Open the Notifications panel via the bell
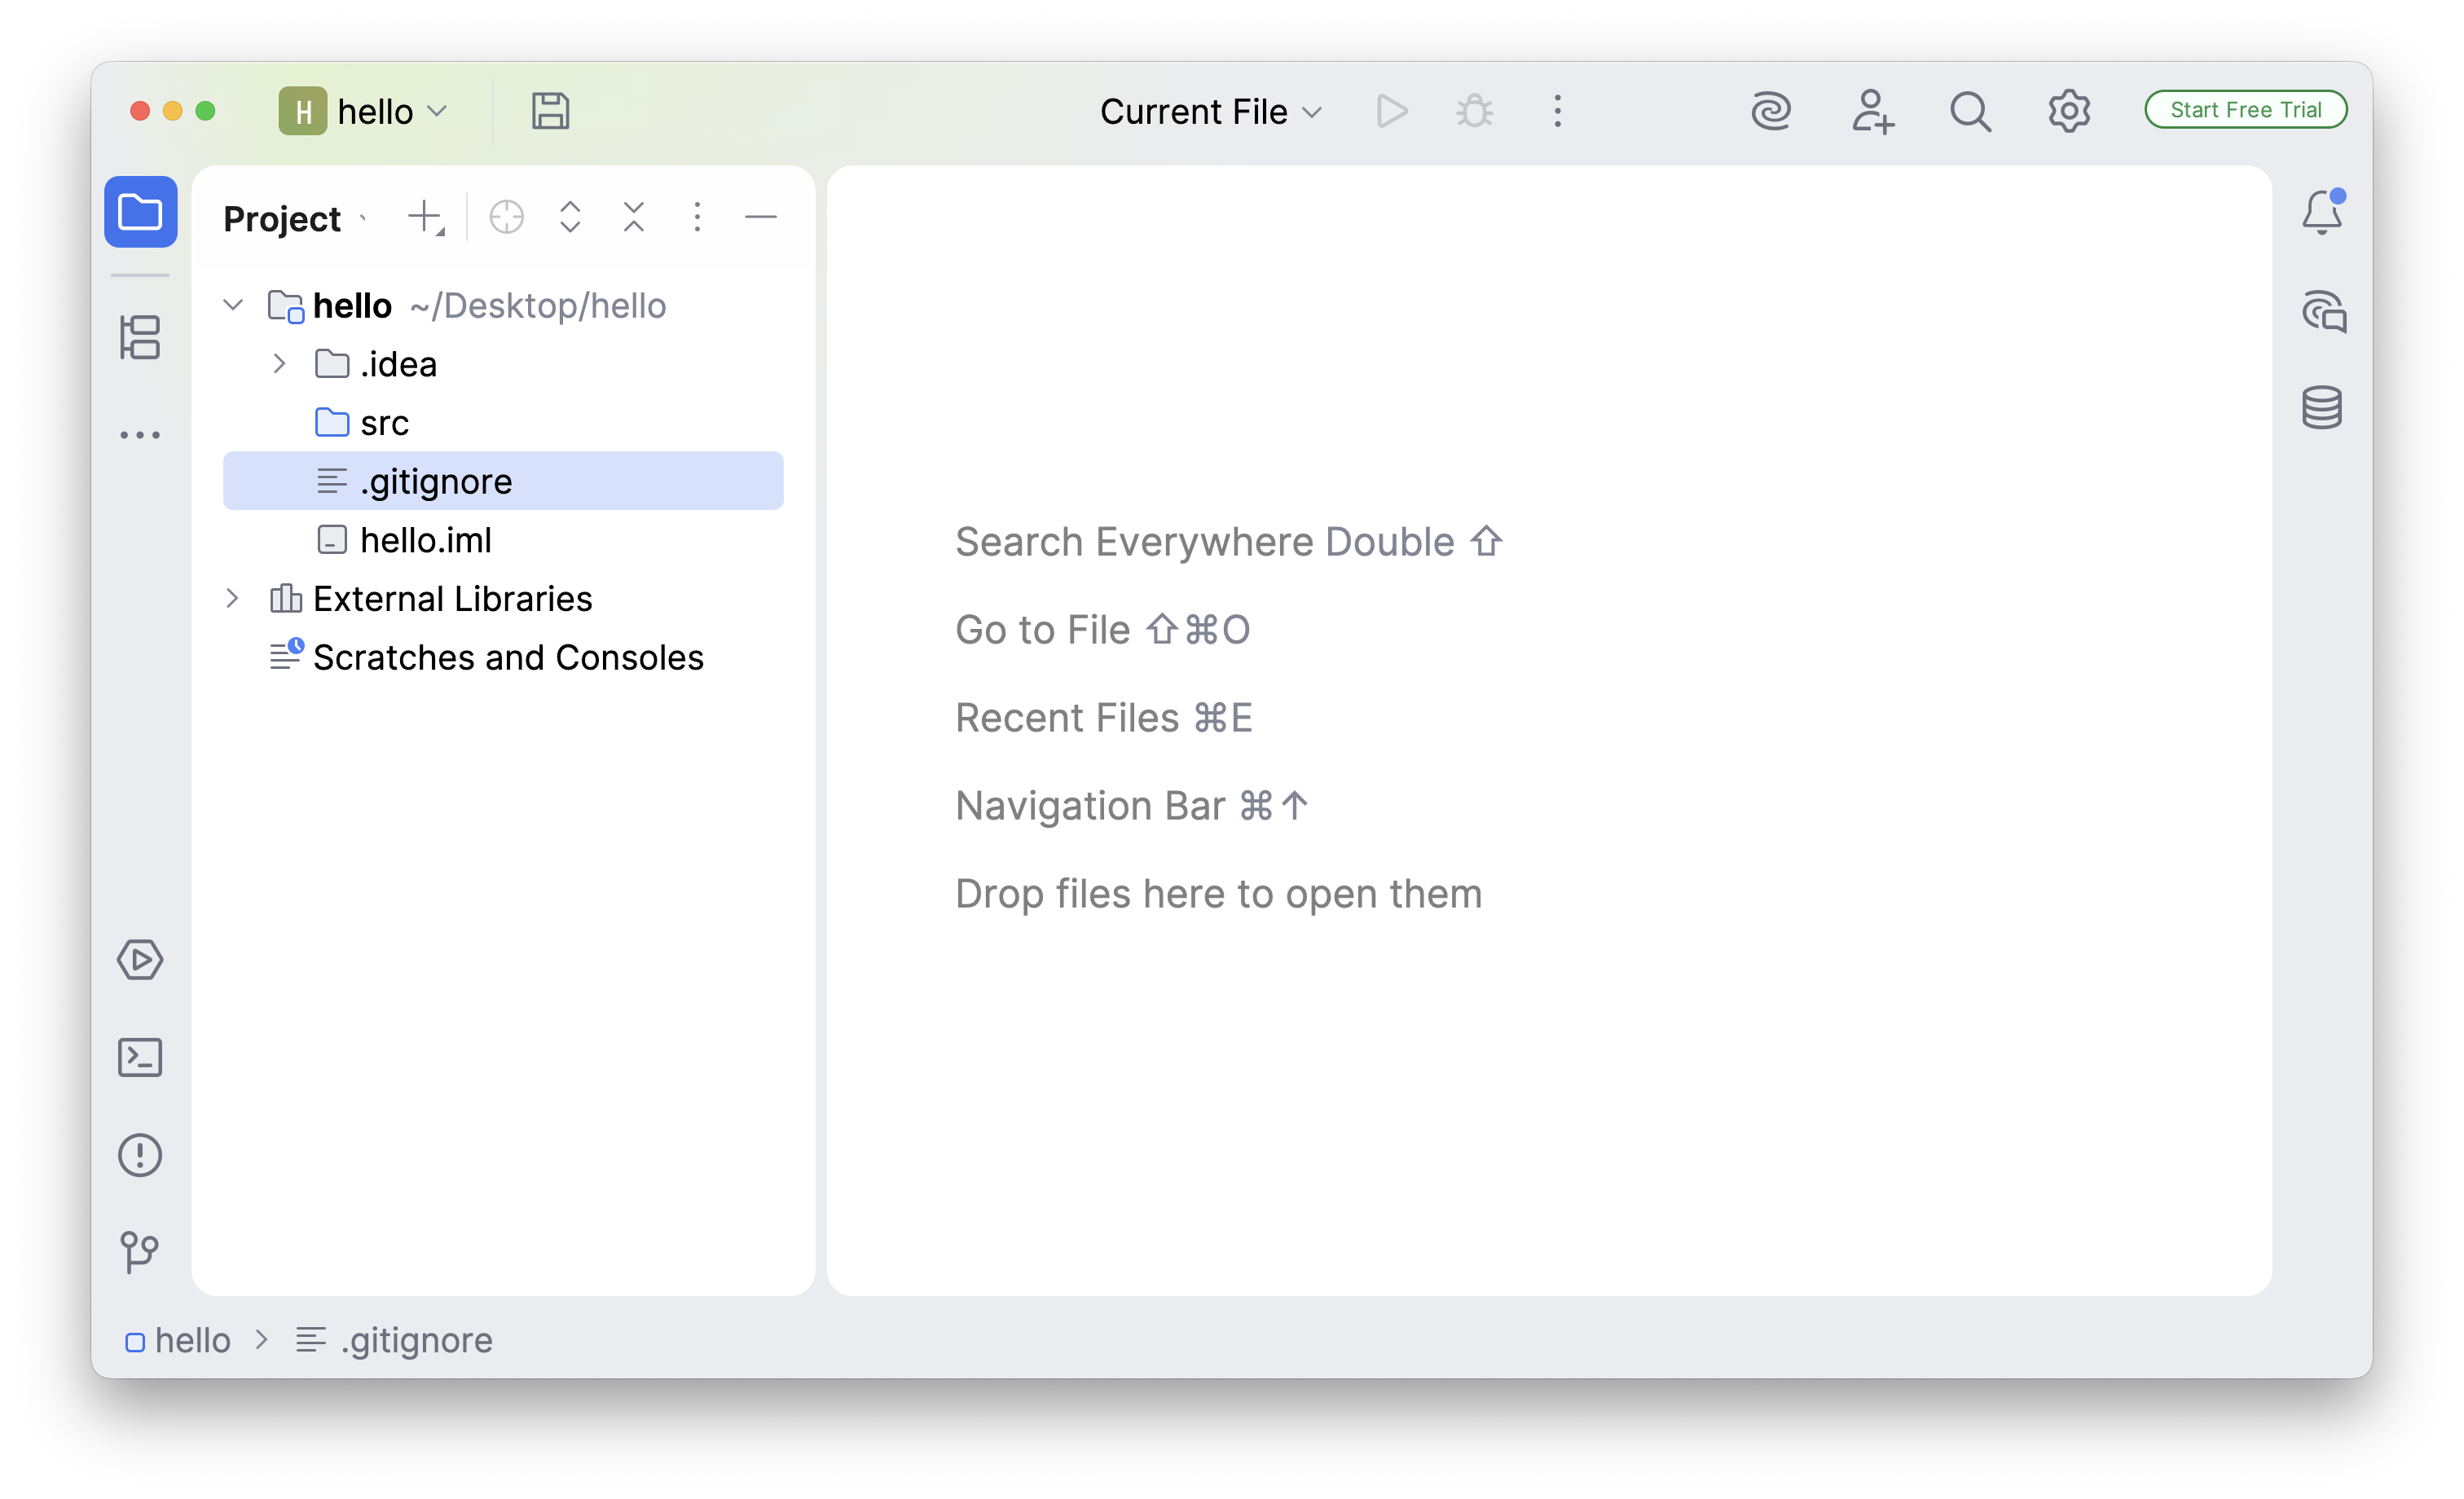This screenshot has width=2464, height=1499. pos(2323,211)
